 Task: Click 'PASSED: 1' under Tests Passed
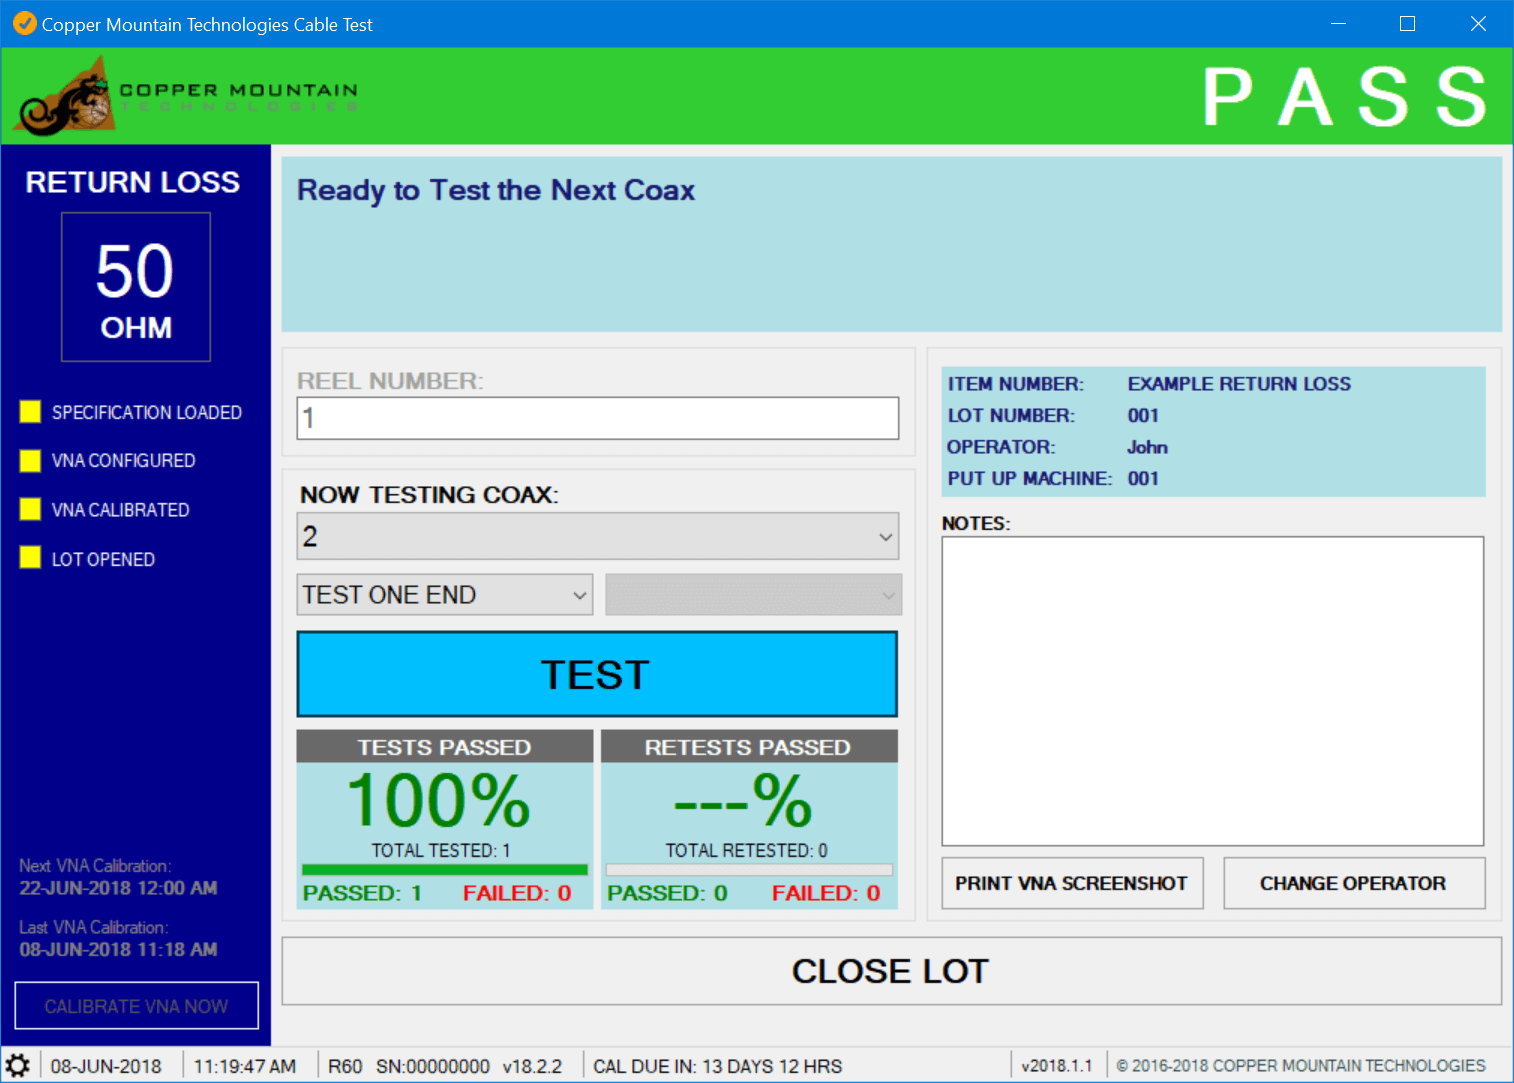tap(362, 893)
